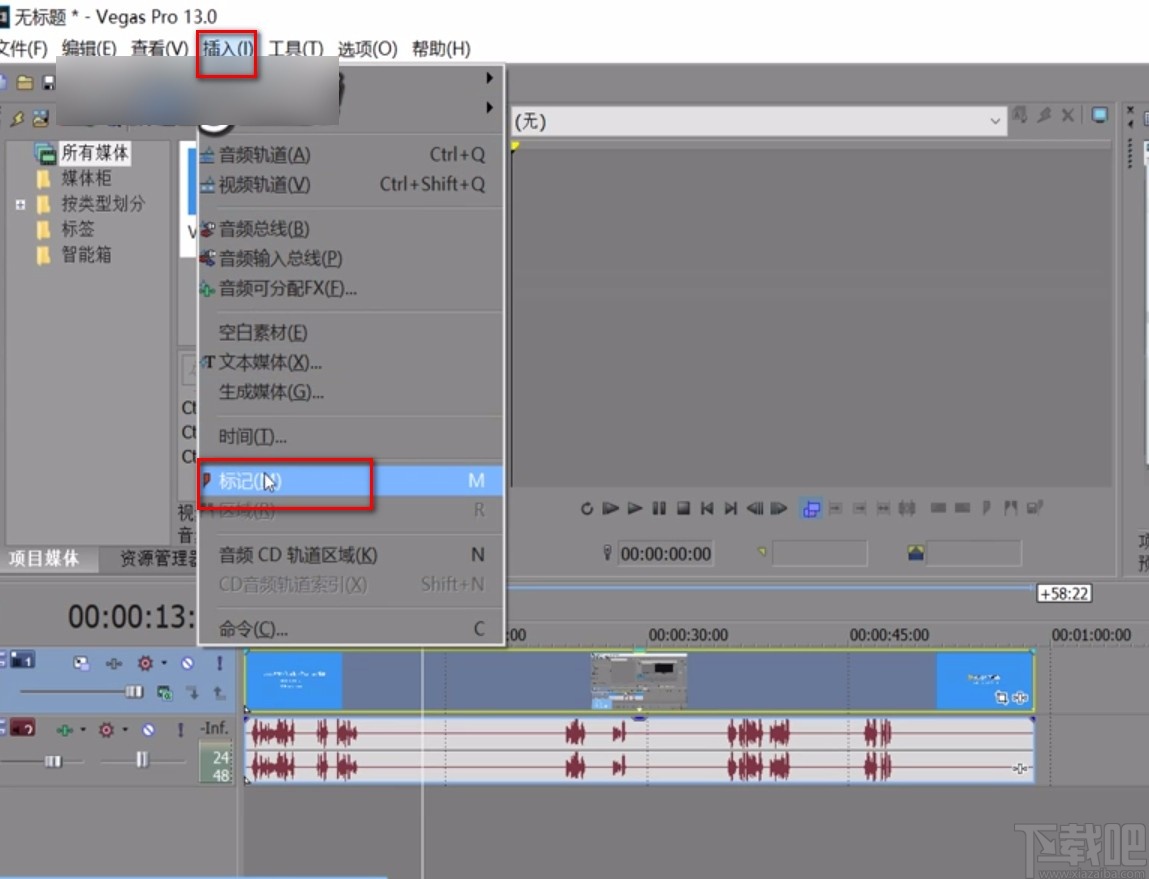Select 所有媒体 in media tree

[95, 152]
